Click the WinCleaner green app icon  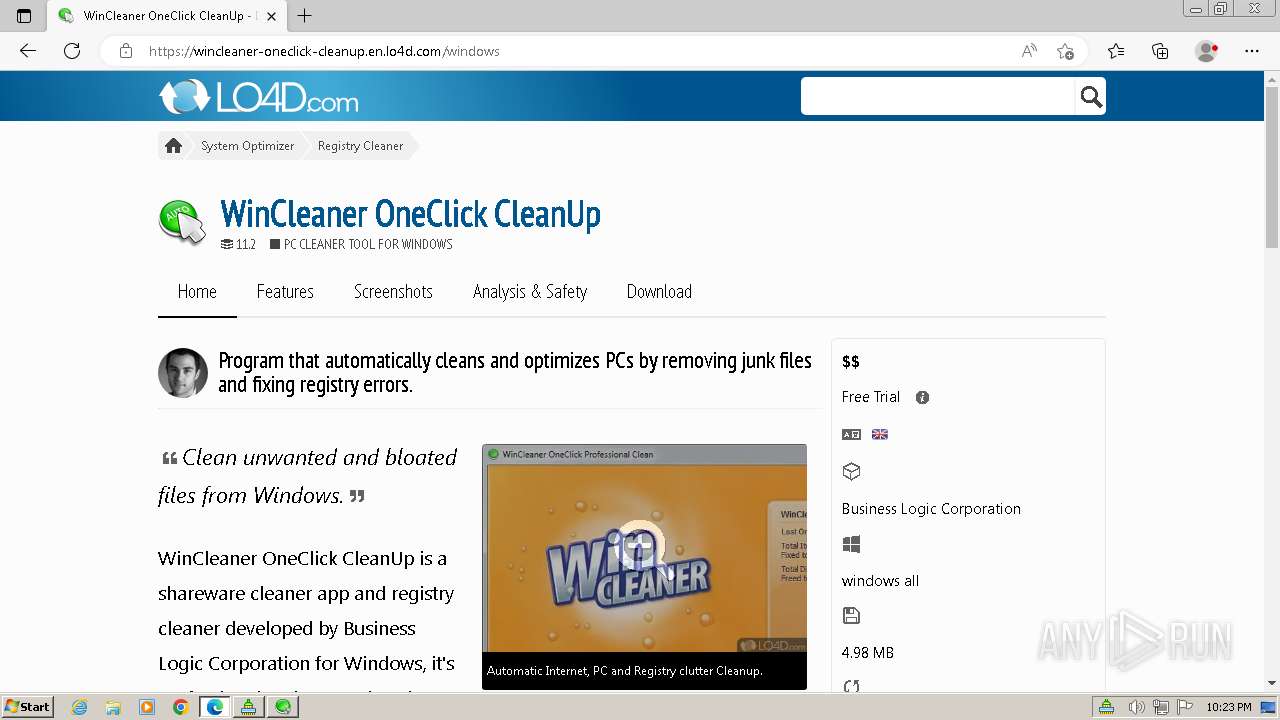click(183, 221)
